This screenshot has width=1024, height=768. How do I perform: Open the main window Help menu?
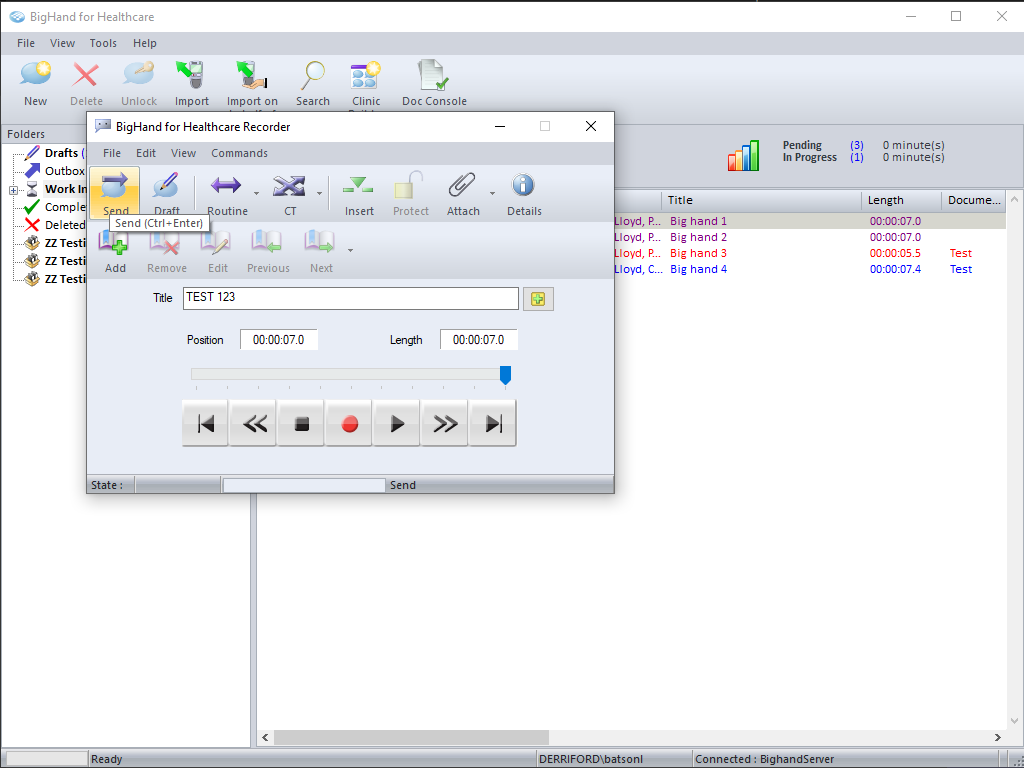point(145,43)
